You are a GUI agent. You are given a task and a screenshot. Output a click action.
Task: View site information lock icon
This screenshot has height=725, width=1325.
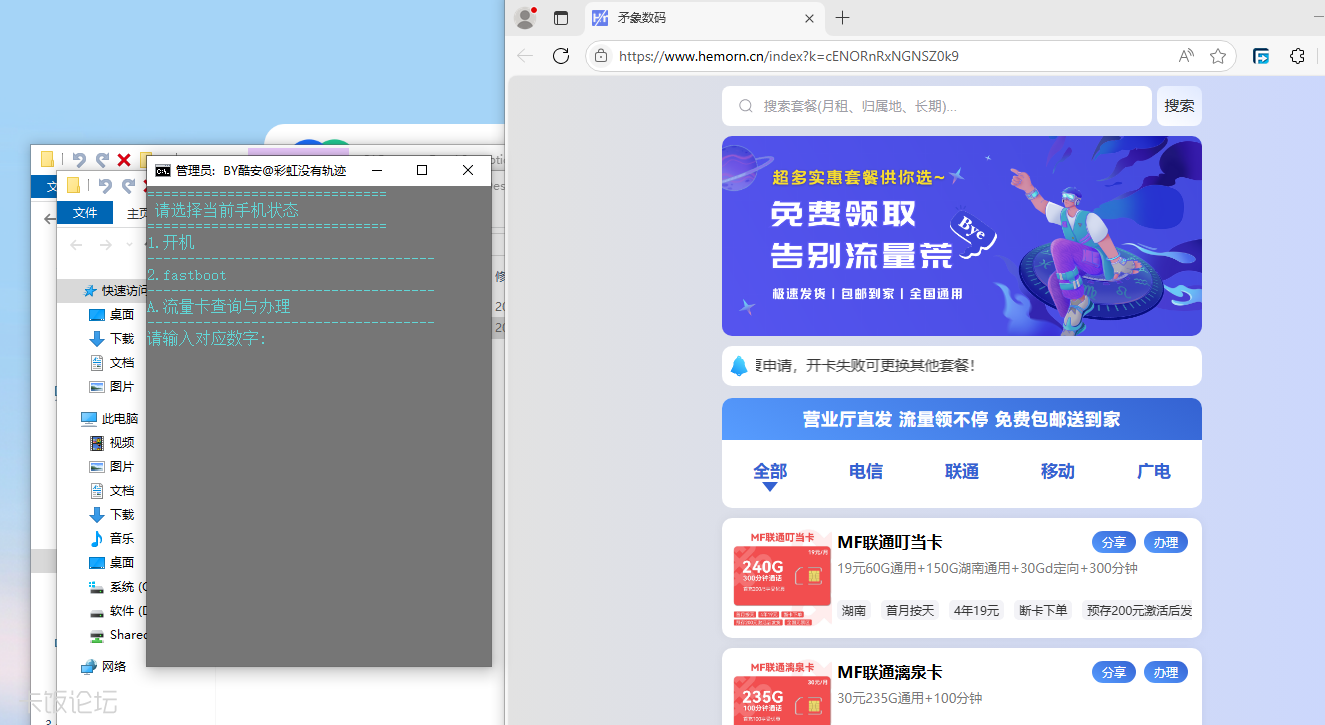coord(601,56)
